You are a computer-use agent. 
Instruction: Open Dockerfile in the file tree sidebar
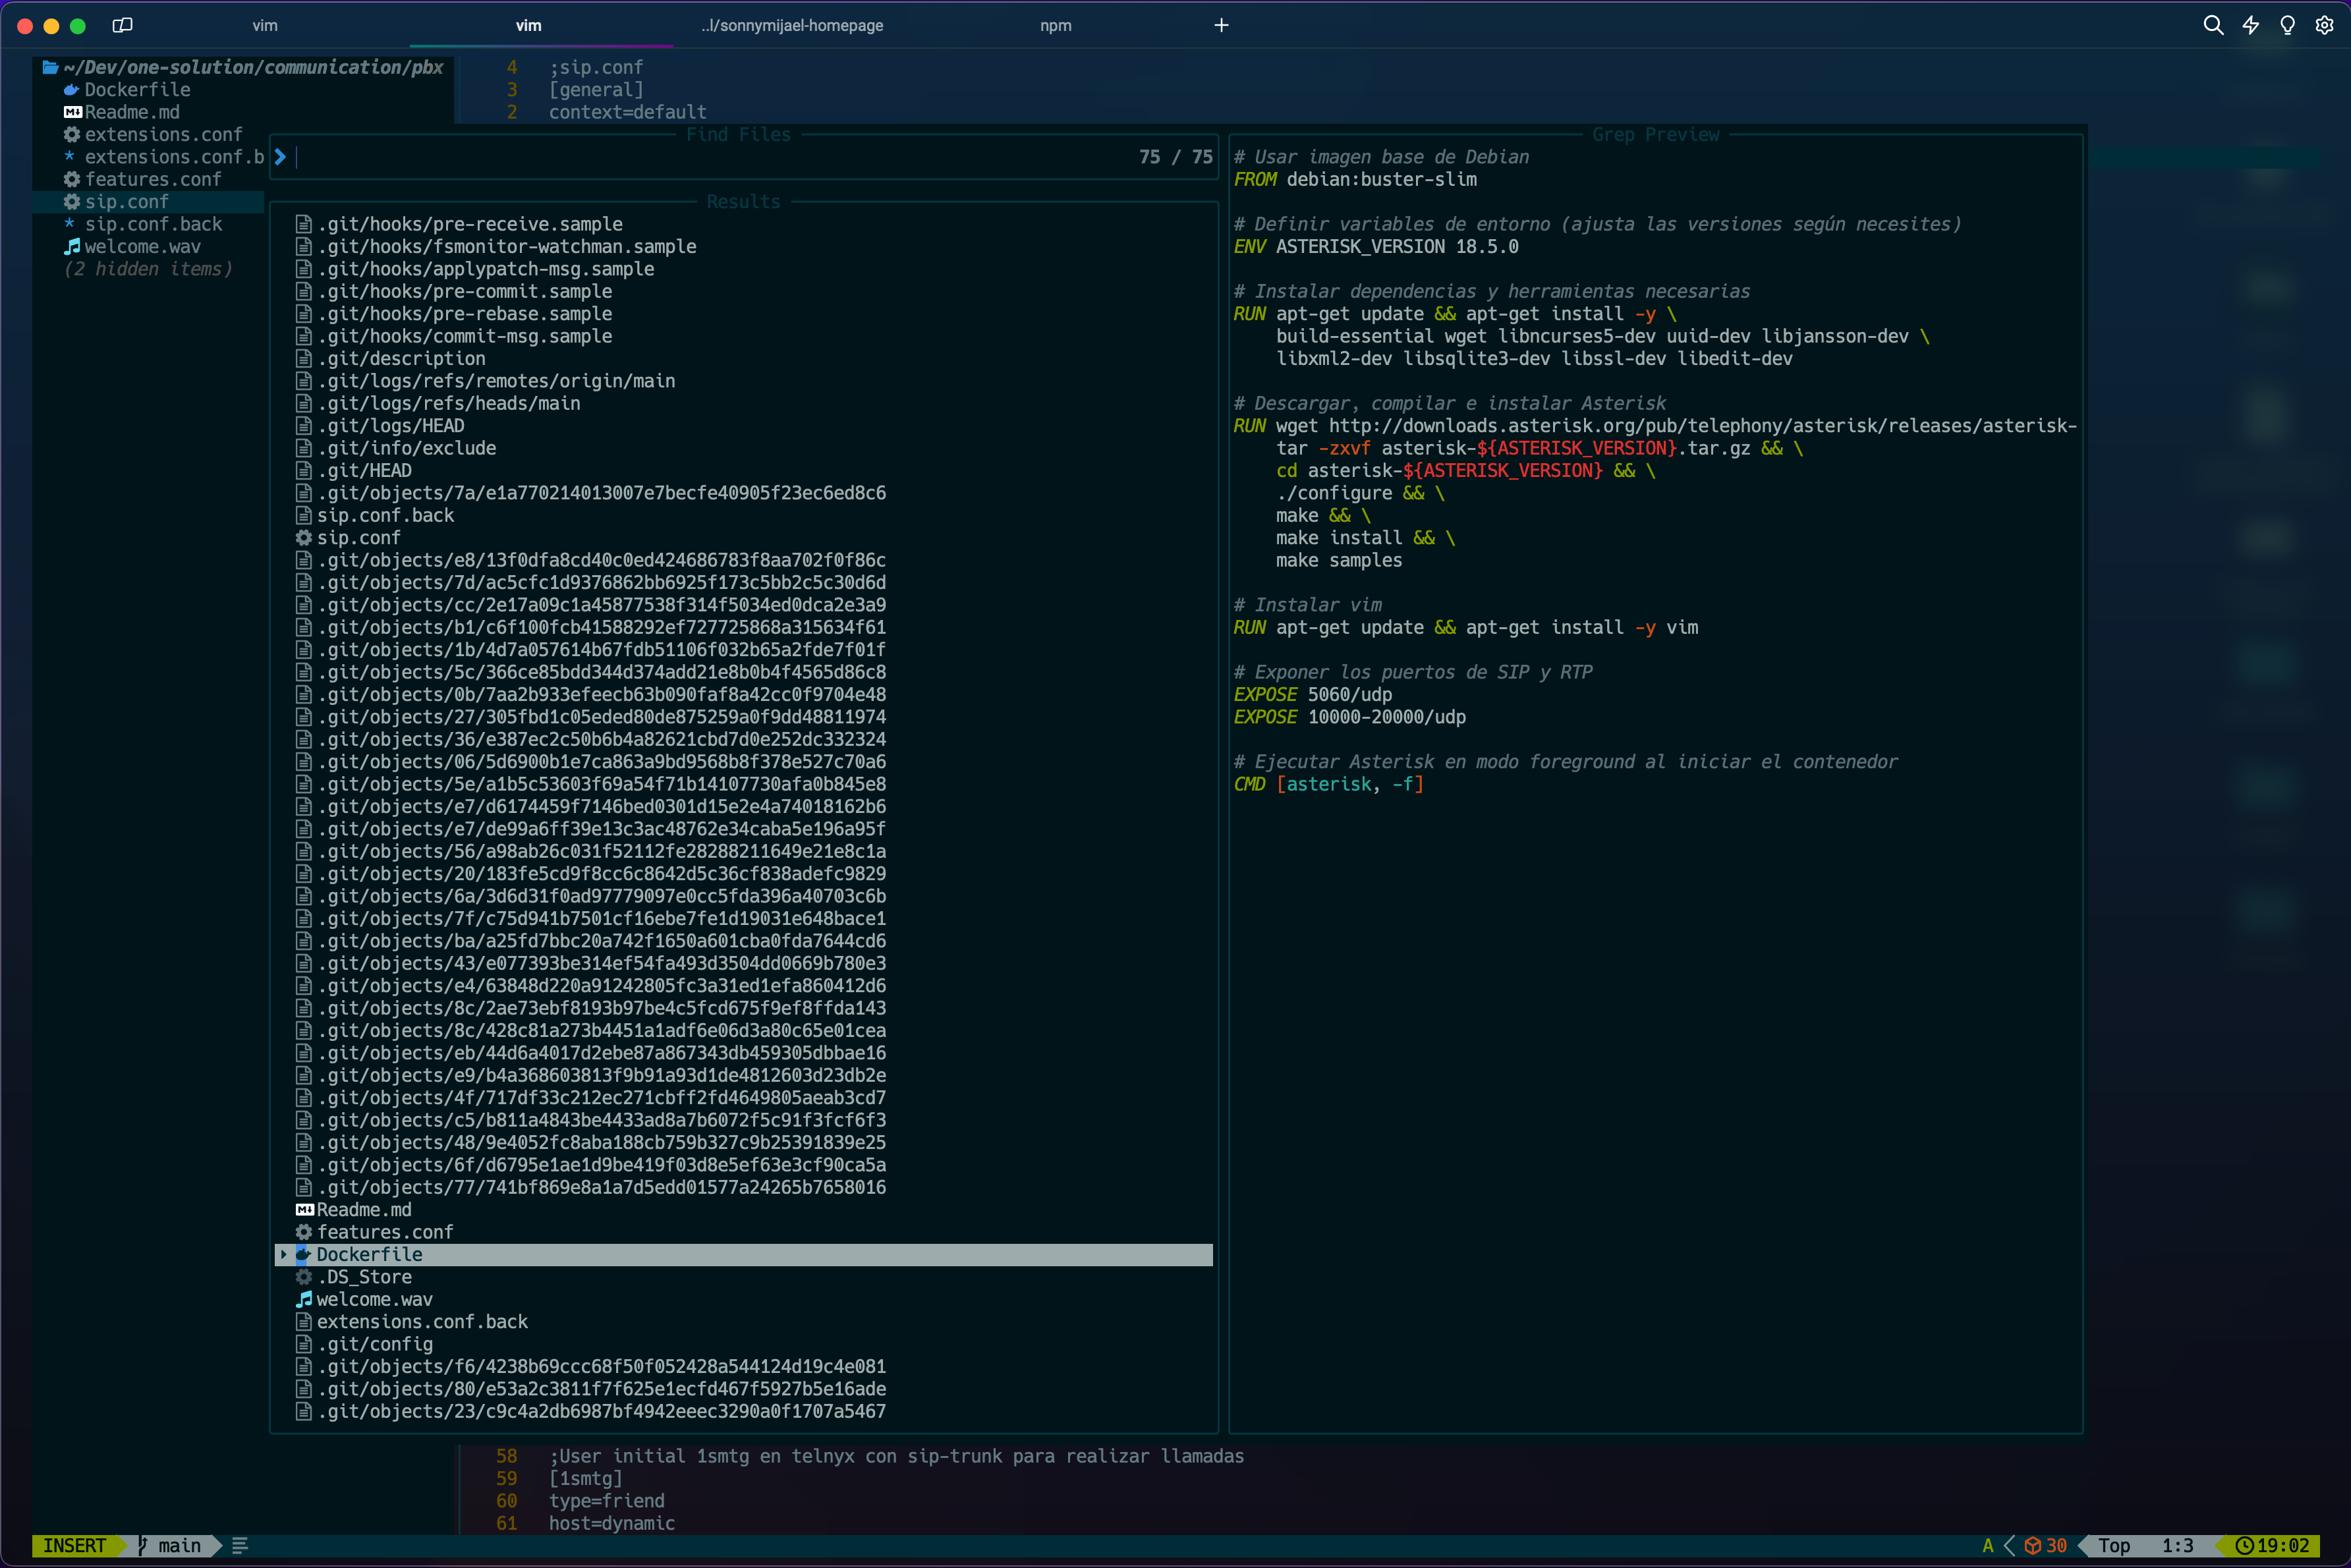[137, 90]
